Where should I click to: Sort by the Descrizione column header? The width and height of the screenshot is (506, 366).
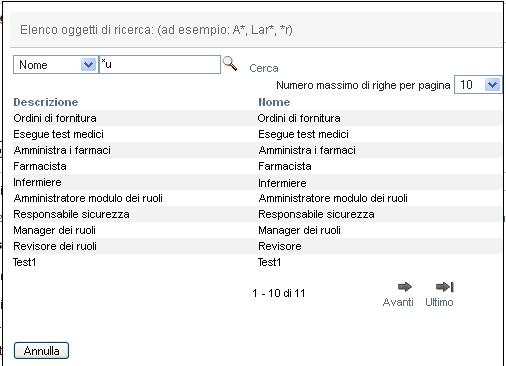pos(46,102)
